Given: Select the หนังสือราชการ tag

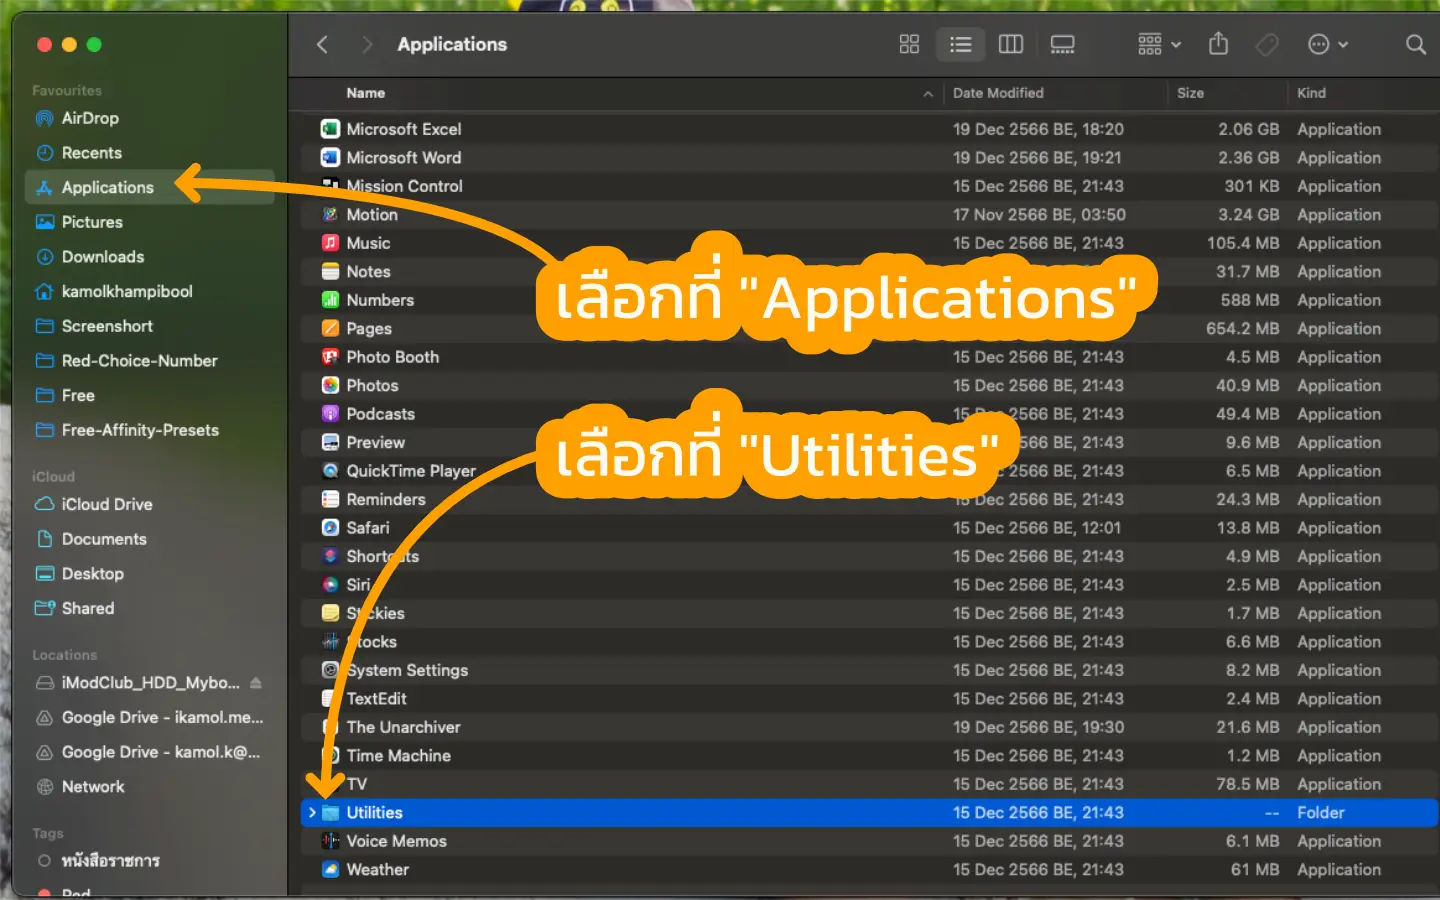Looking at the screenshot, I should point(149,861).
